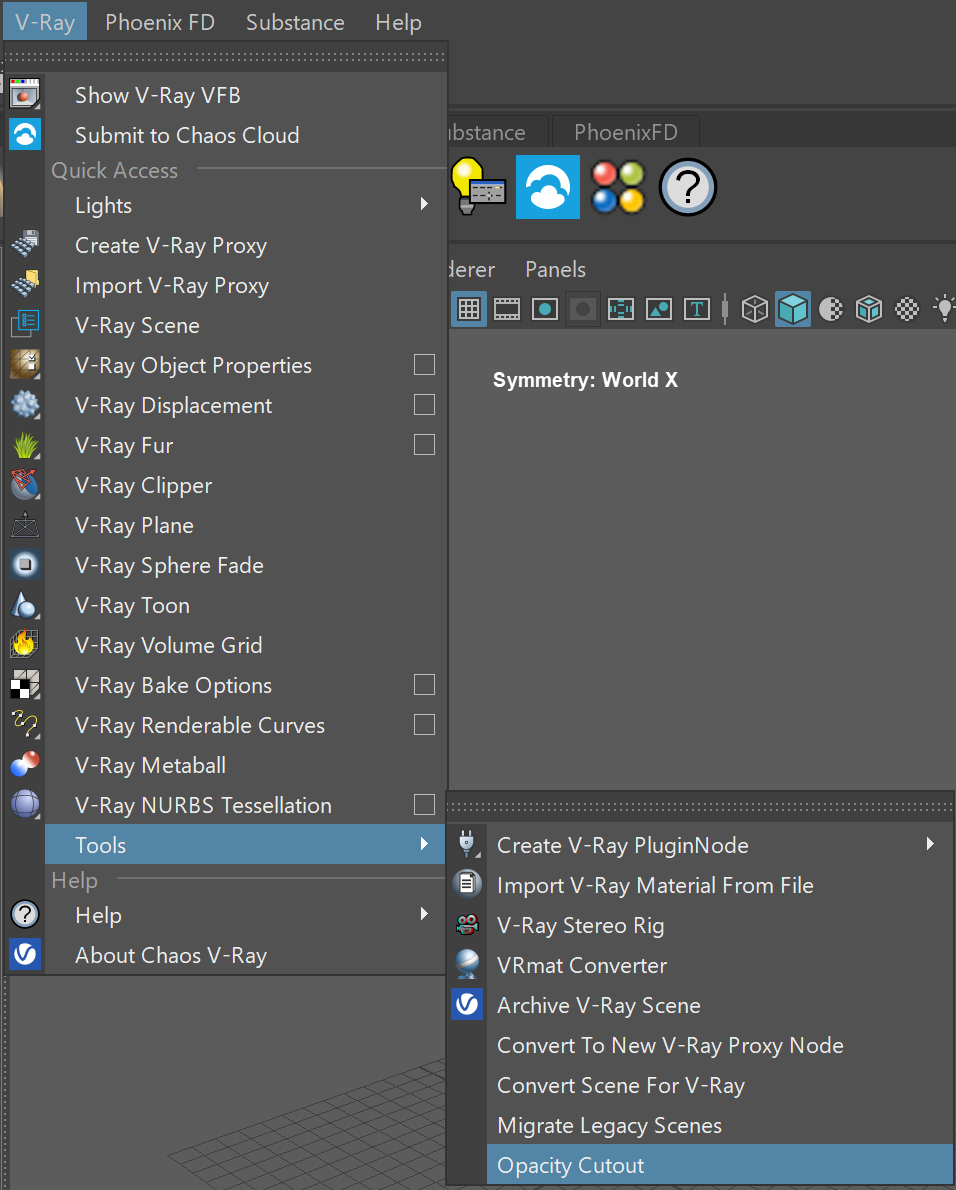Select Convert To New V-Ray Proxy Node
The image size is (956, 1190).
pyautogui.click(x=719, y=1045)
